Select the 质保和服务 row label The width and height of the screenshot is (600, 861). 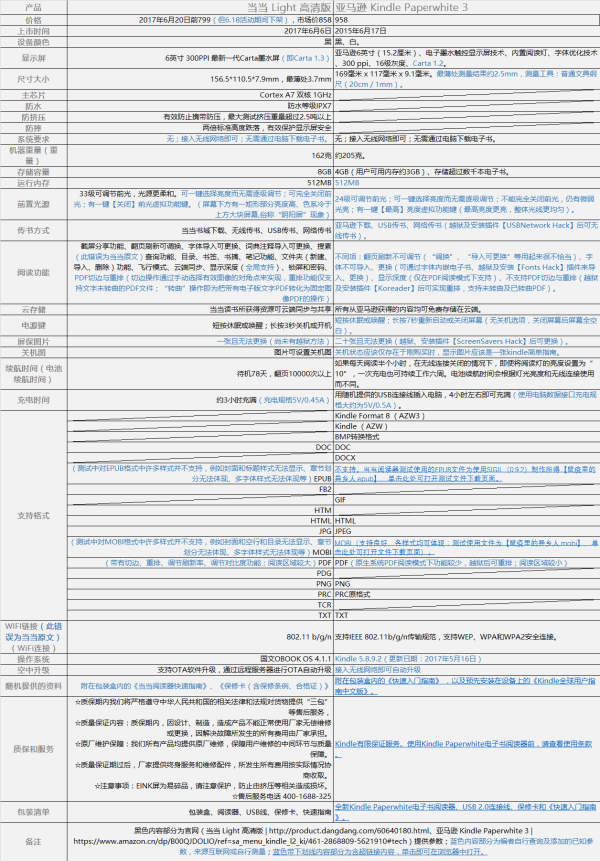pyautogui.click(x=33, y=749)
